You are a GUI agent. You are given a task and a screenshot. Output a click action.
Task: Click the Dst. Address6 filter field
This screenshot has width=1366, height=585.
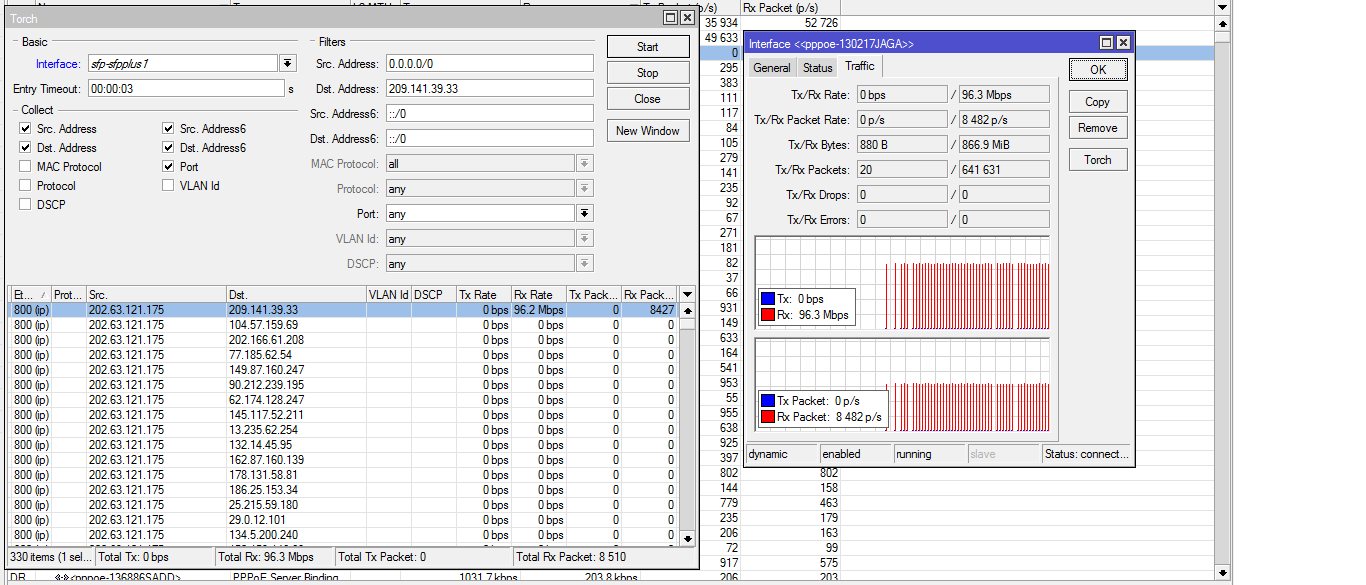[x=490, y=138]
